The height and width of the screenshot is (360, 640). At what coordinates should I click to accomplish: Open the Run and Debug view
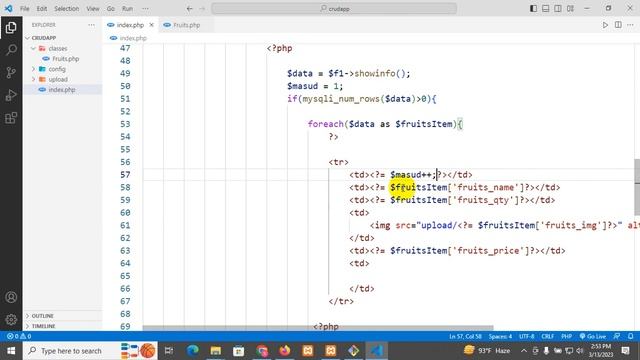click(11, 96)
